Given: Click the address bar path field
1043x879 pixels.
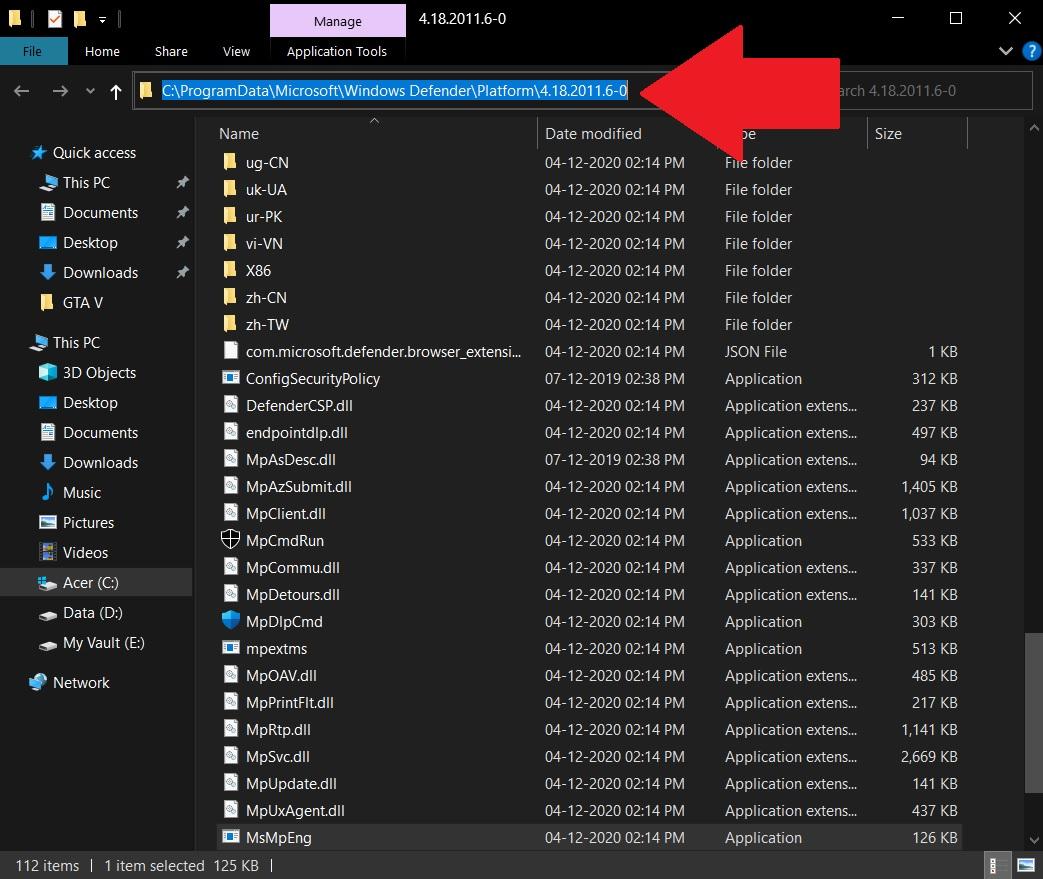Looking at the screenshot, I should click(394, 90).
